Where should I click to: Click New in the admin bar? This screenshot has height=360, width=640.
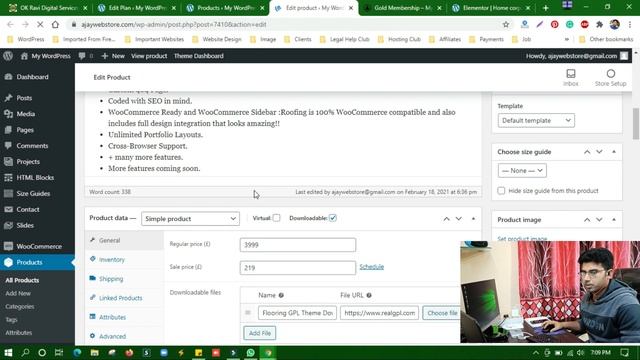[113, 56]
